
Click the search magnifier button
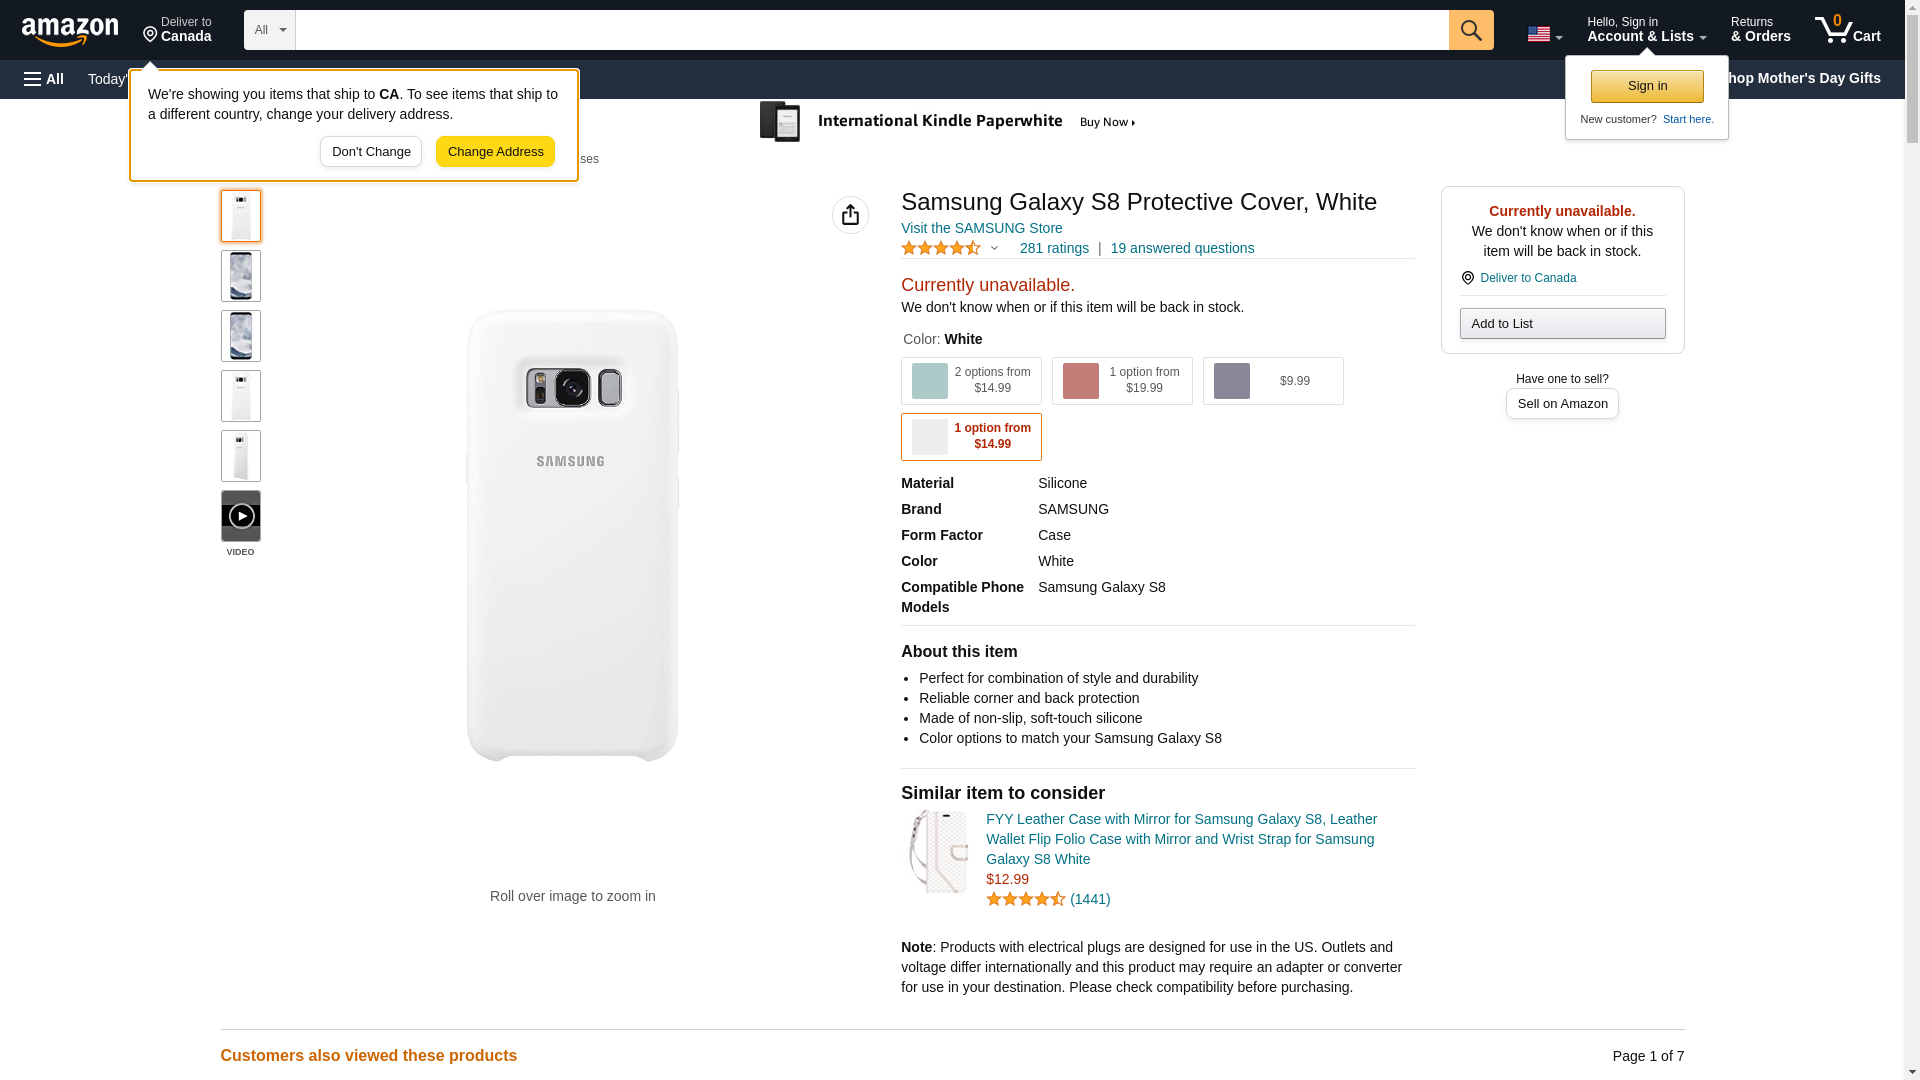(x=1470, y=30)
